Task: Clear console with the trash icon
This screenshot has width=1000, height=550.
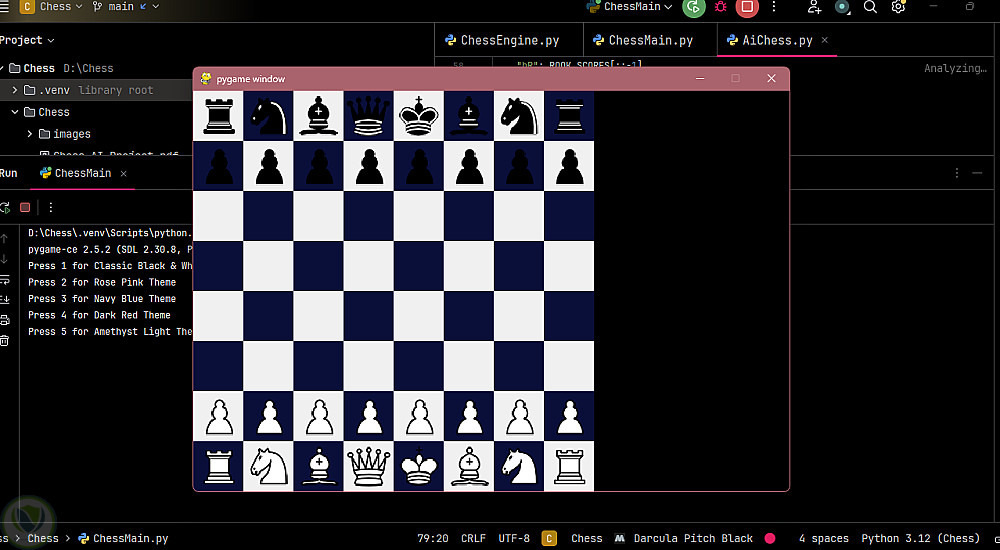Action: (4, 341)
